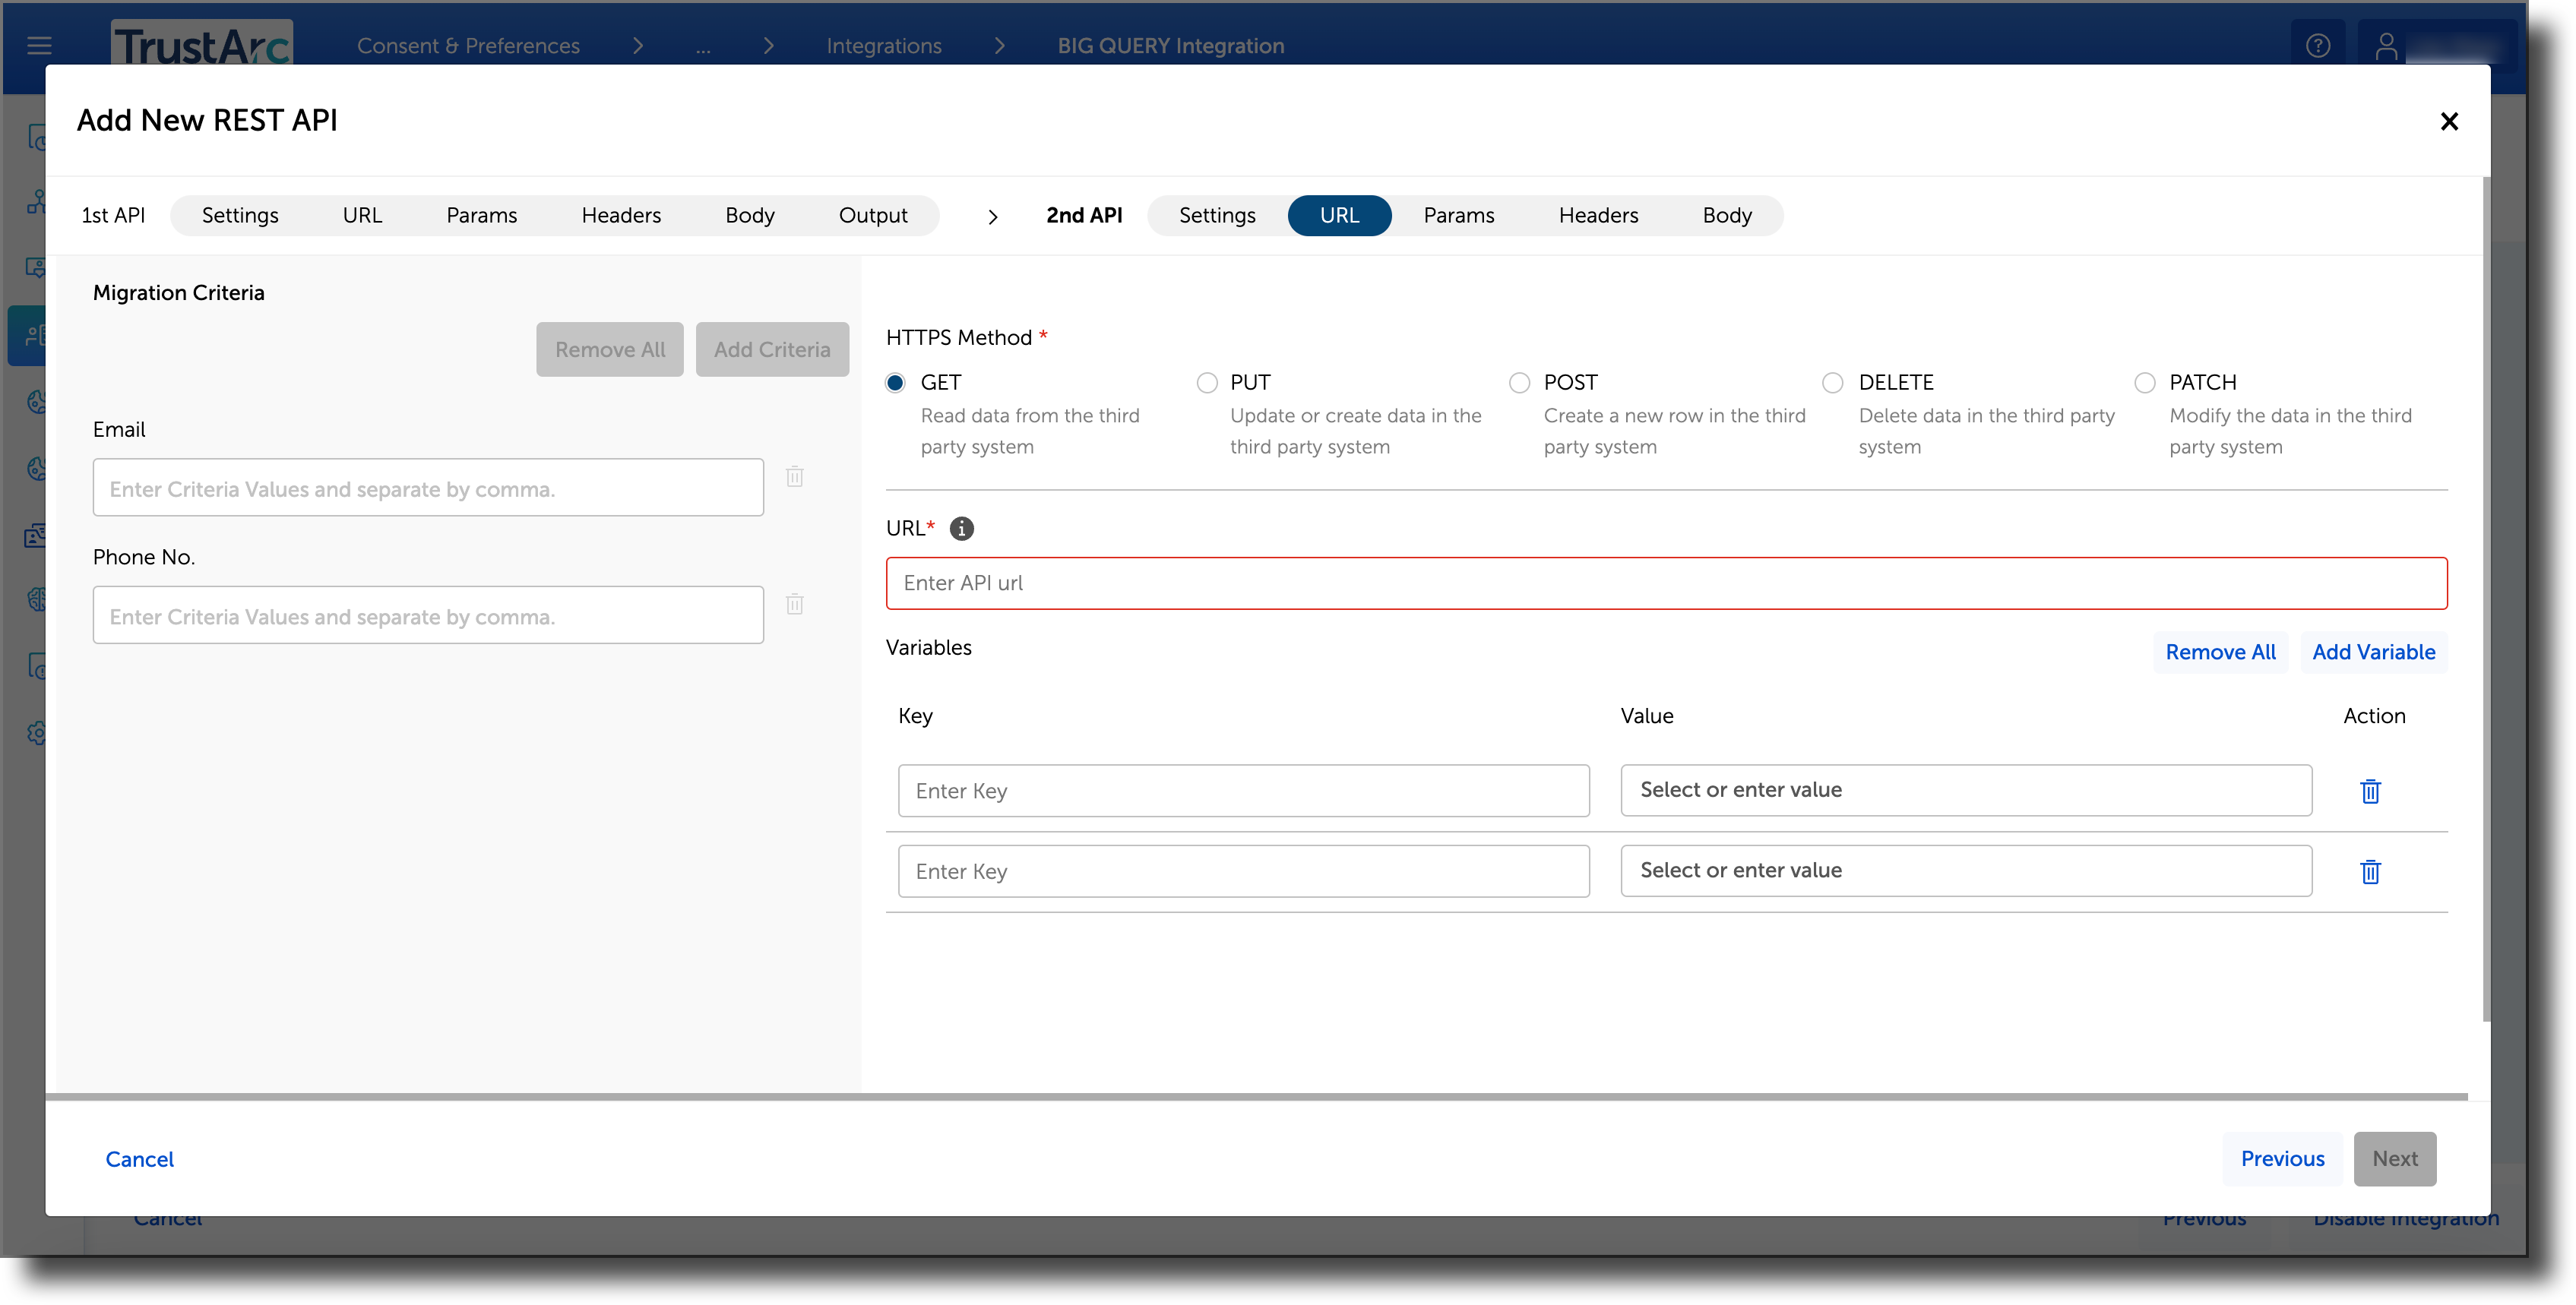
Task: Close the Add New REST API dialog
Action: [x=2449, y=121]
